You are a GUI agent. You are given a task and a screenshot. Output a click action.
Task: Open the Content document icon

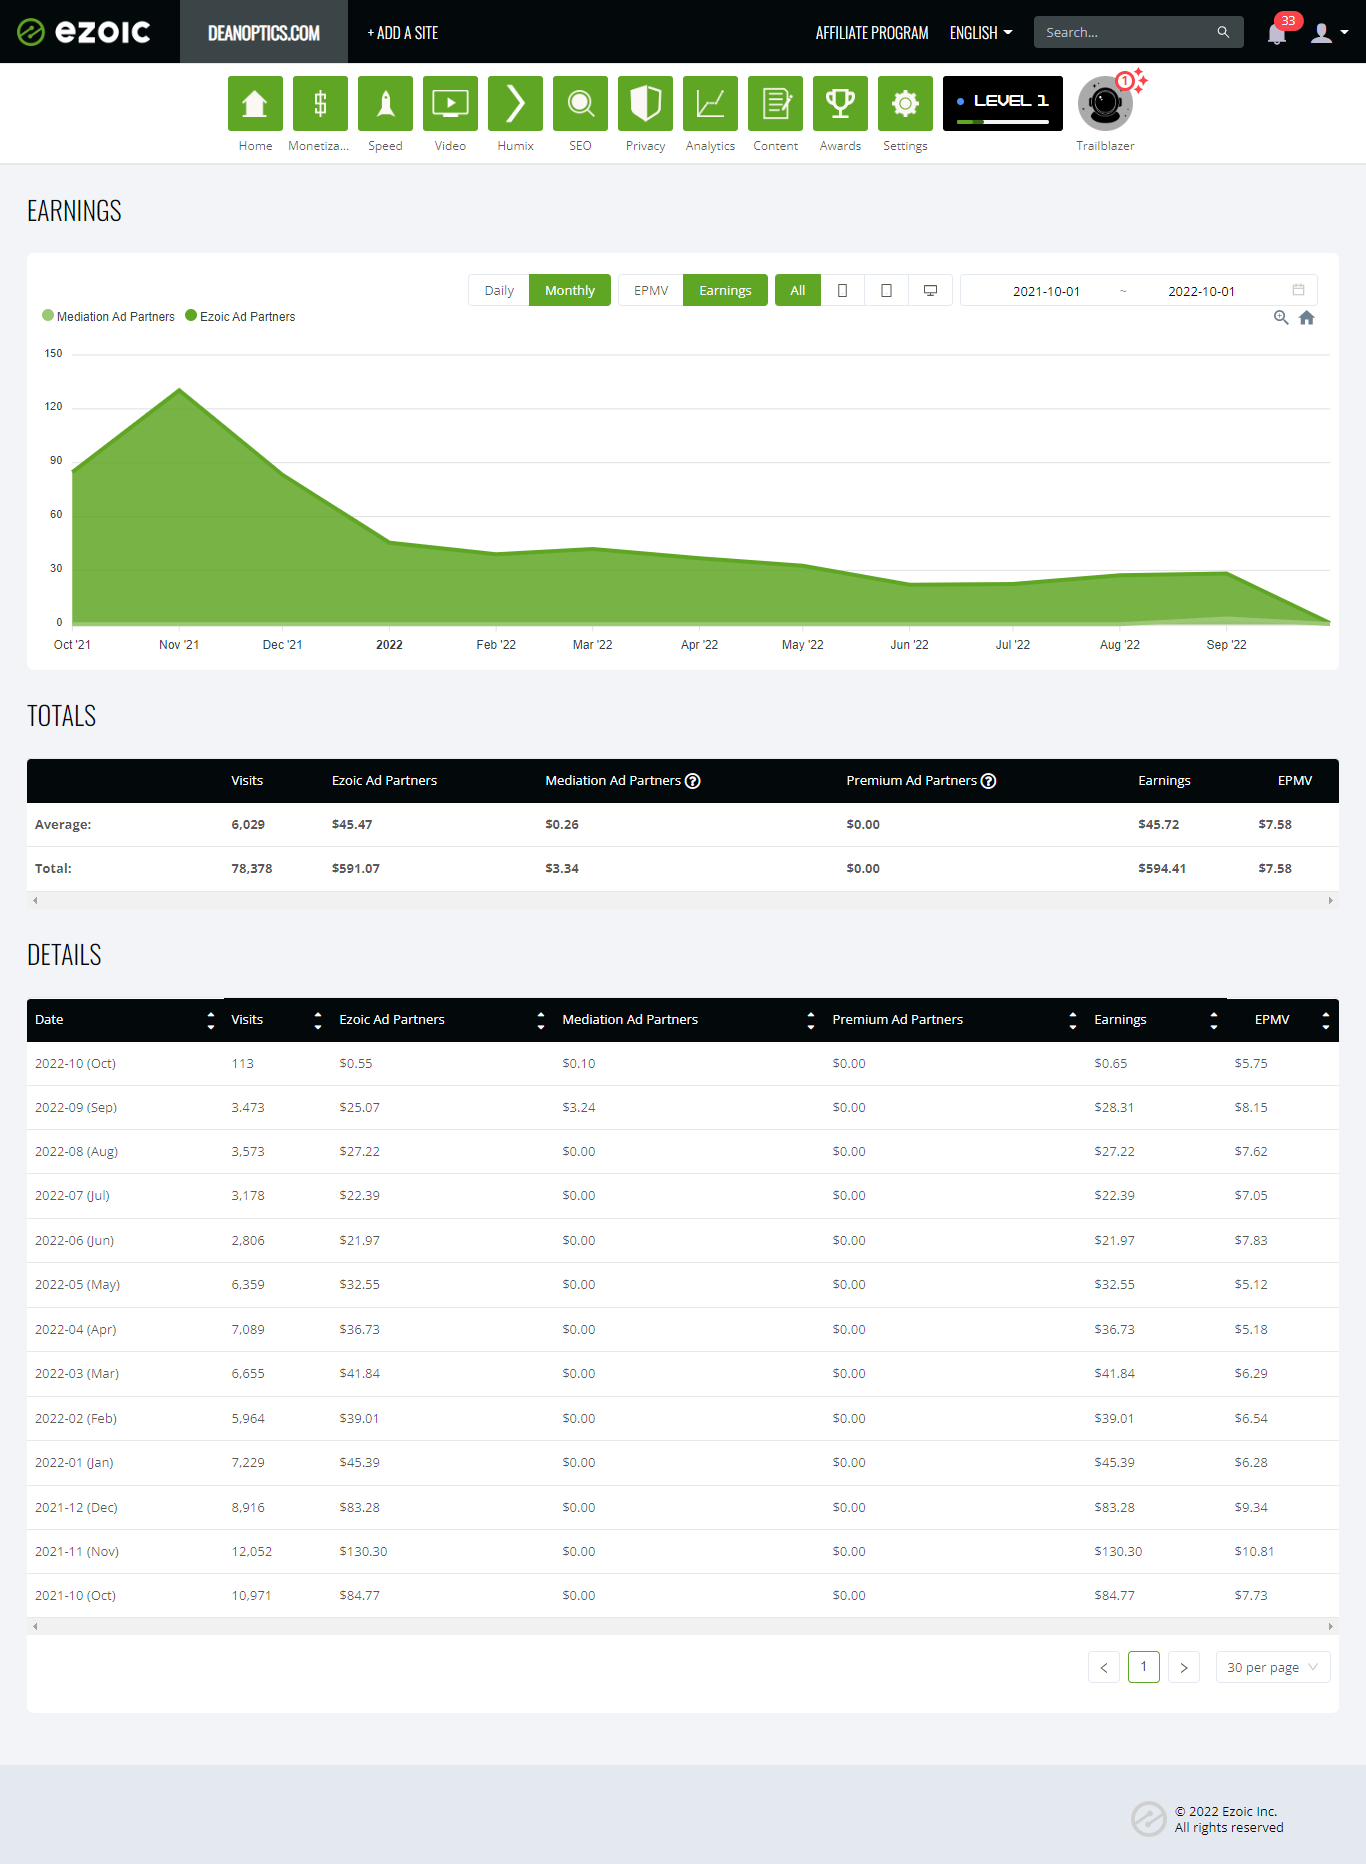[x=775, y=104]
